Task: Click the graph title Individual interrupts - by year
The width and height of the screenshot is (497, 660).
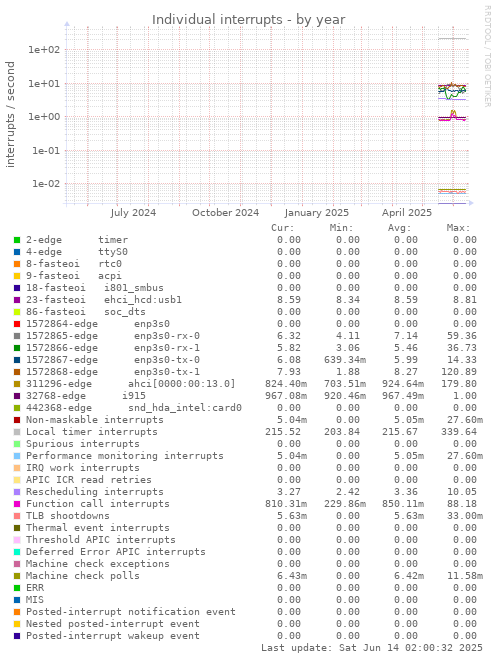Action: pyautogui.click(x=248, y=19)
